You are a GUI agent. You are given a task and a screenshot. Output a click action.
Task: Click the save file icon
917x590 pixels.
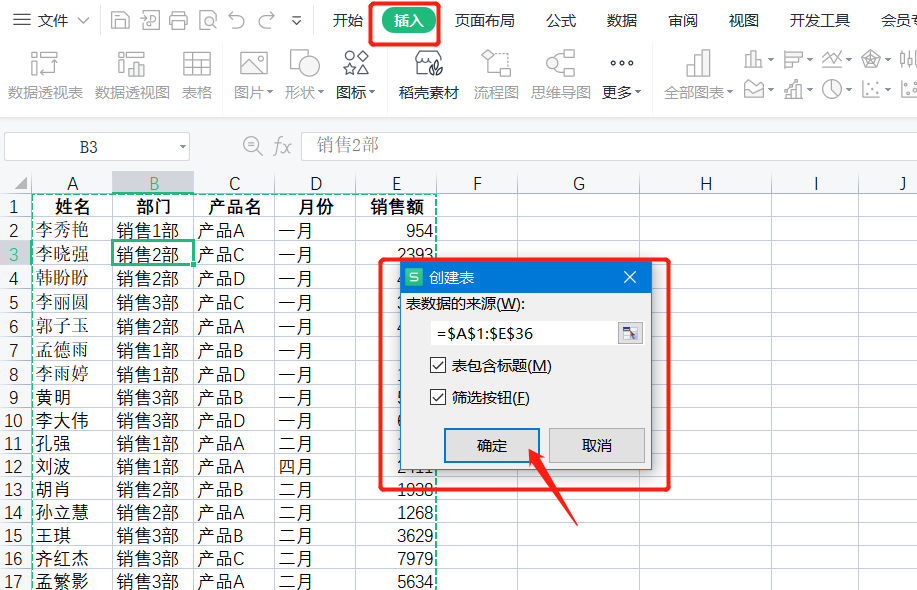tap(120, 20)
